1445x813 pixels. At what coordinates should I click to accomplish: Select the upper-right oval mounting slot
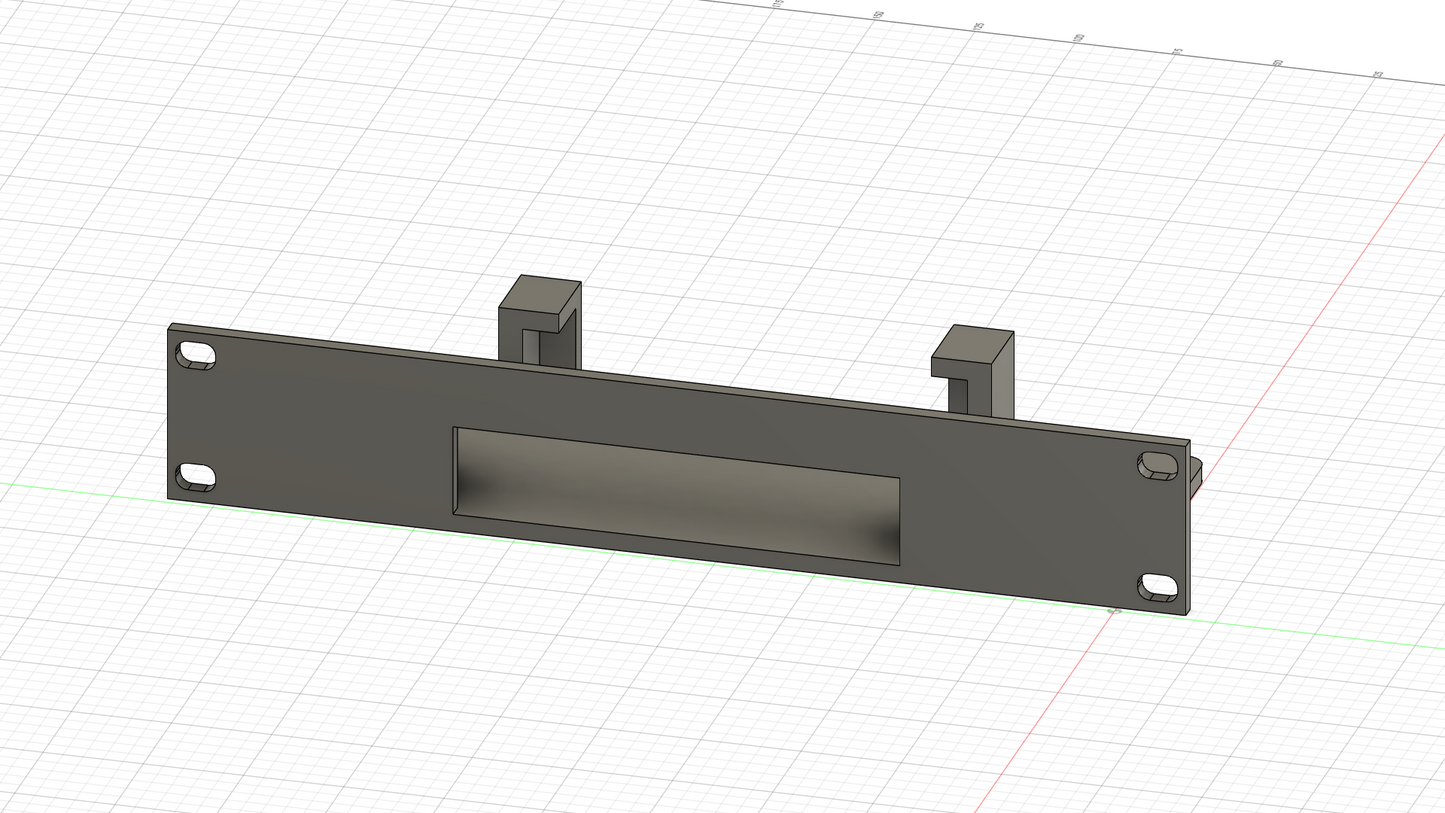click(1159, 465)
